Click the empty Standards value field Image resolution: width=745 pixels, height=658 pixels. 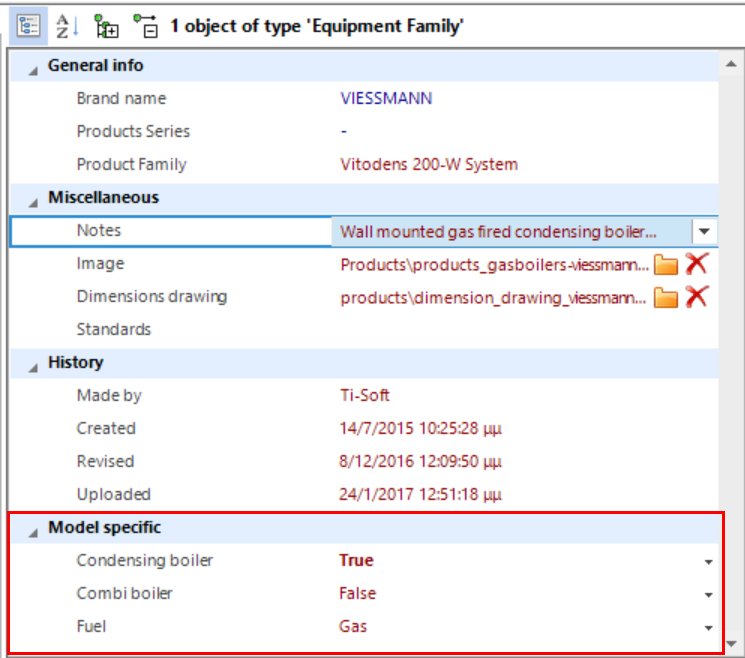tap(520, 330)
